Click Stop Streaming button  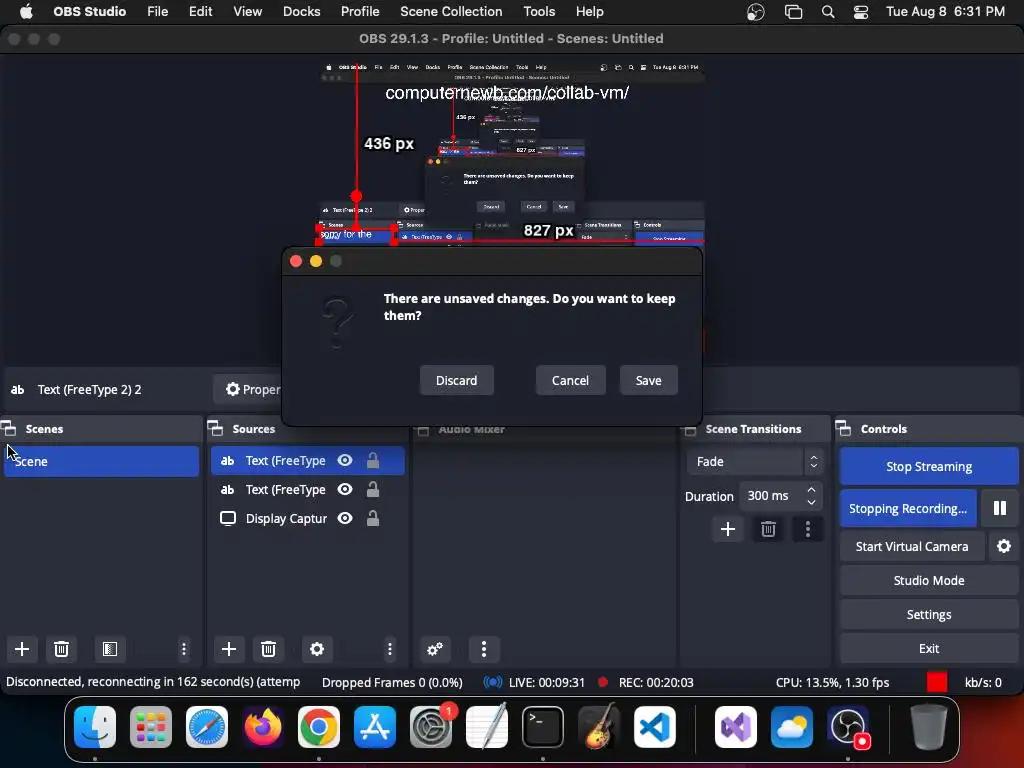point(929,466)
